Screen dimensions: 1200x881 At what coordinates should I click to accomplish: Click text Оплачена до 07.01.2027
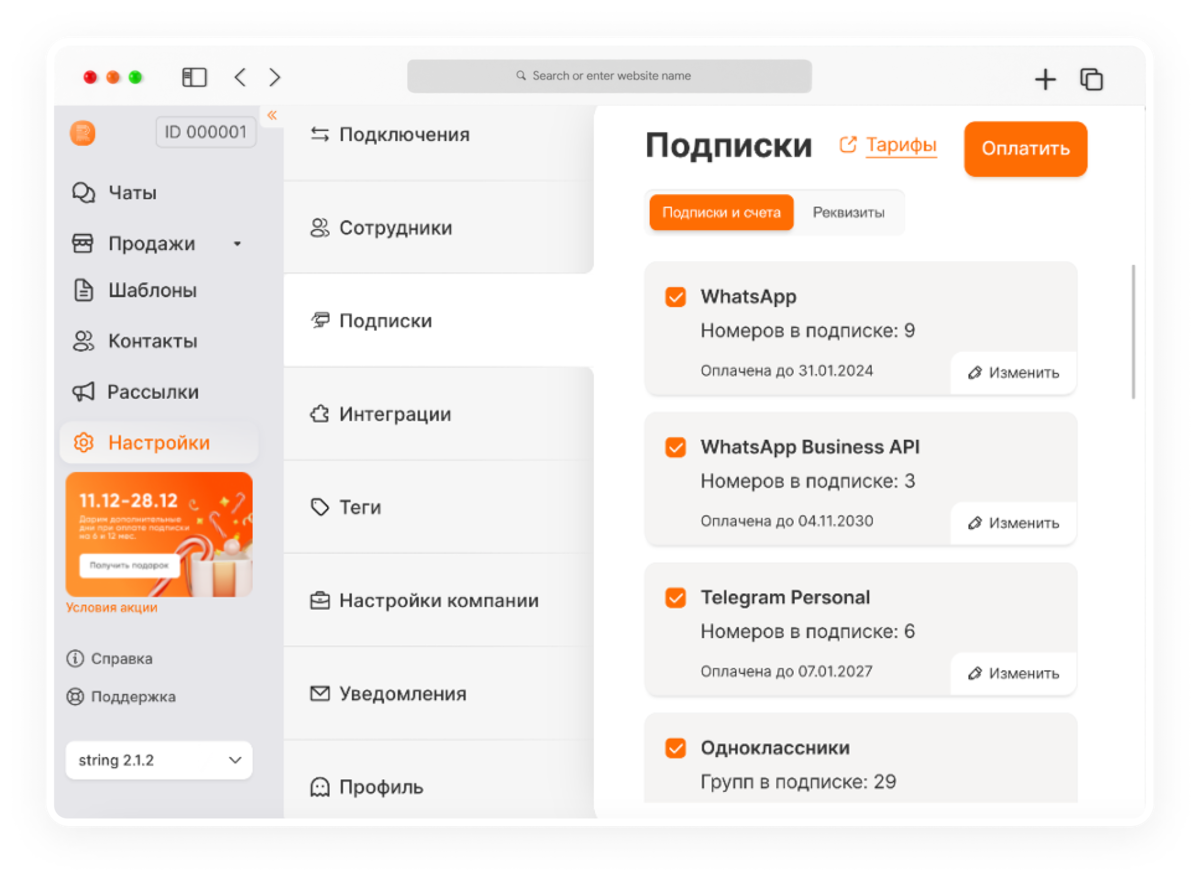[786, 671]
